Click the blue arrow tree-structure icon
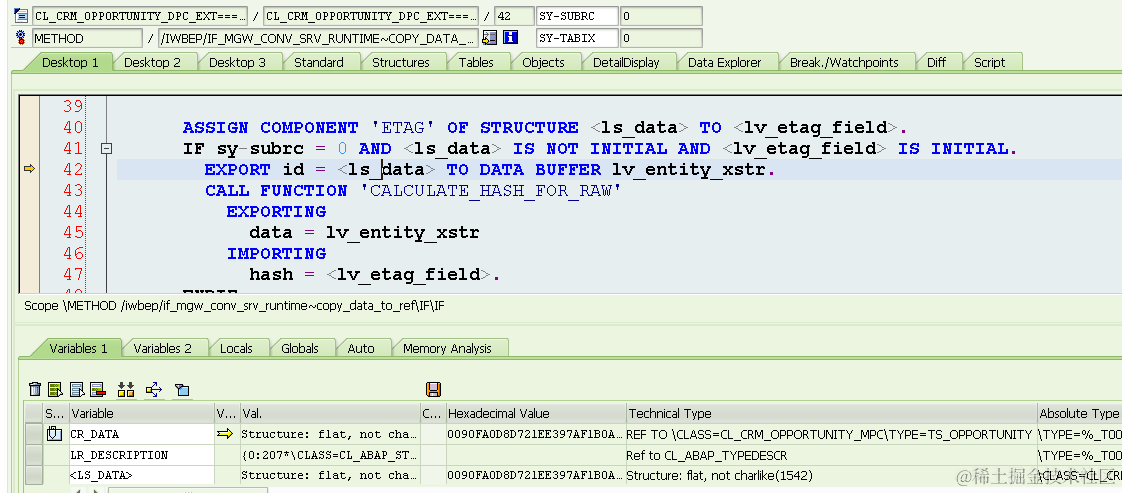This screenshot has height=493, width=1122. 154,389
